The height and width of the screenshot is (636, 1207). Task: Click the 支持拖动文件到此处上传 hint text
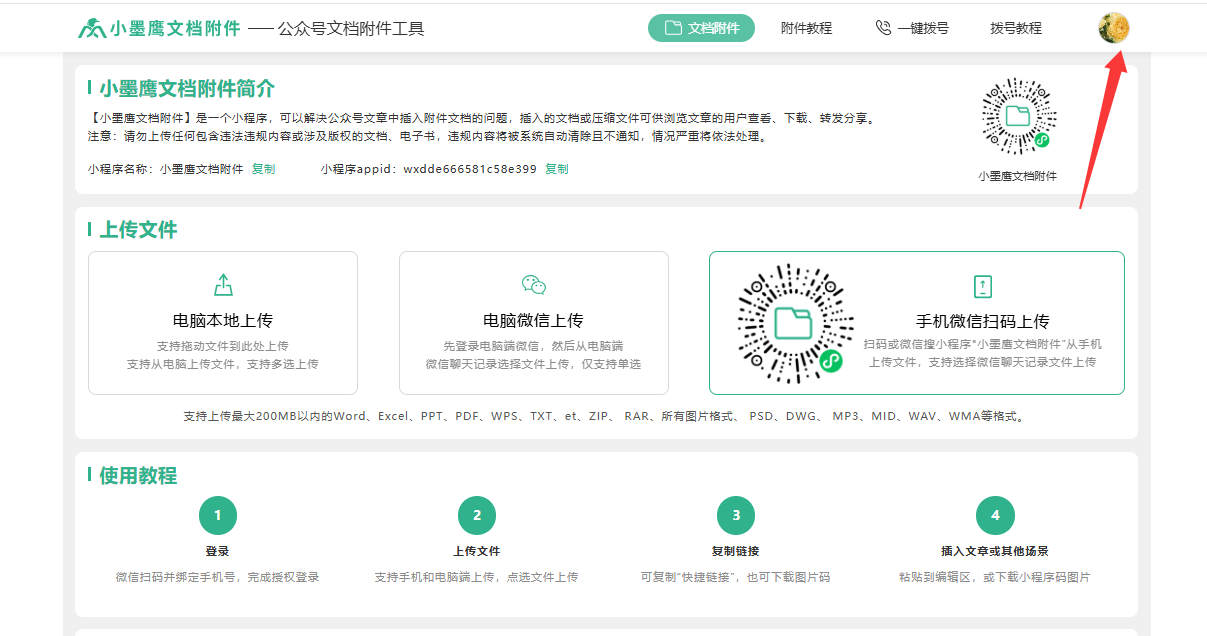223,346
